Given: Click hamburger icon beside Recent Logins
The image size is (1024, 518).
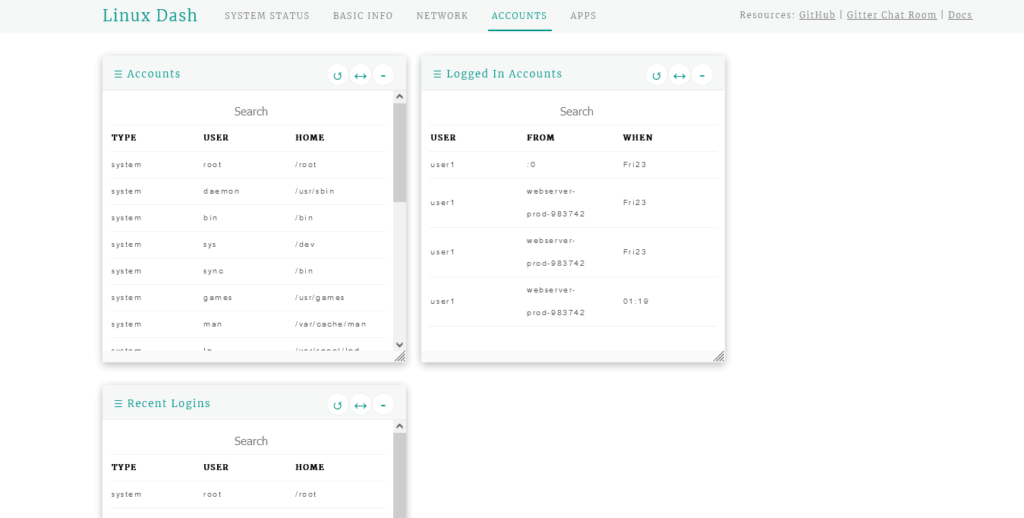Looking at the screenshot, I should (118, 404).
